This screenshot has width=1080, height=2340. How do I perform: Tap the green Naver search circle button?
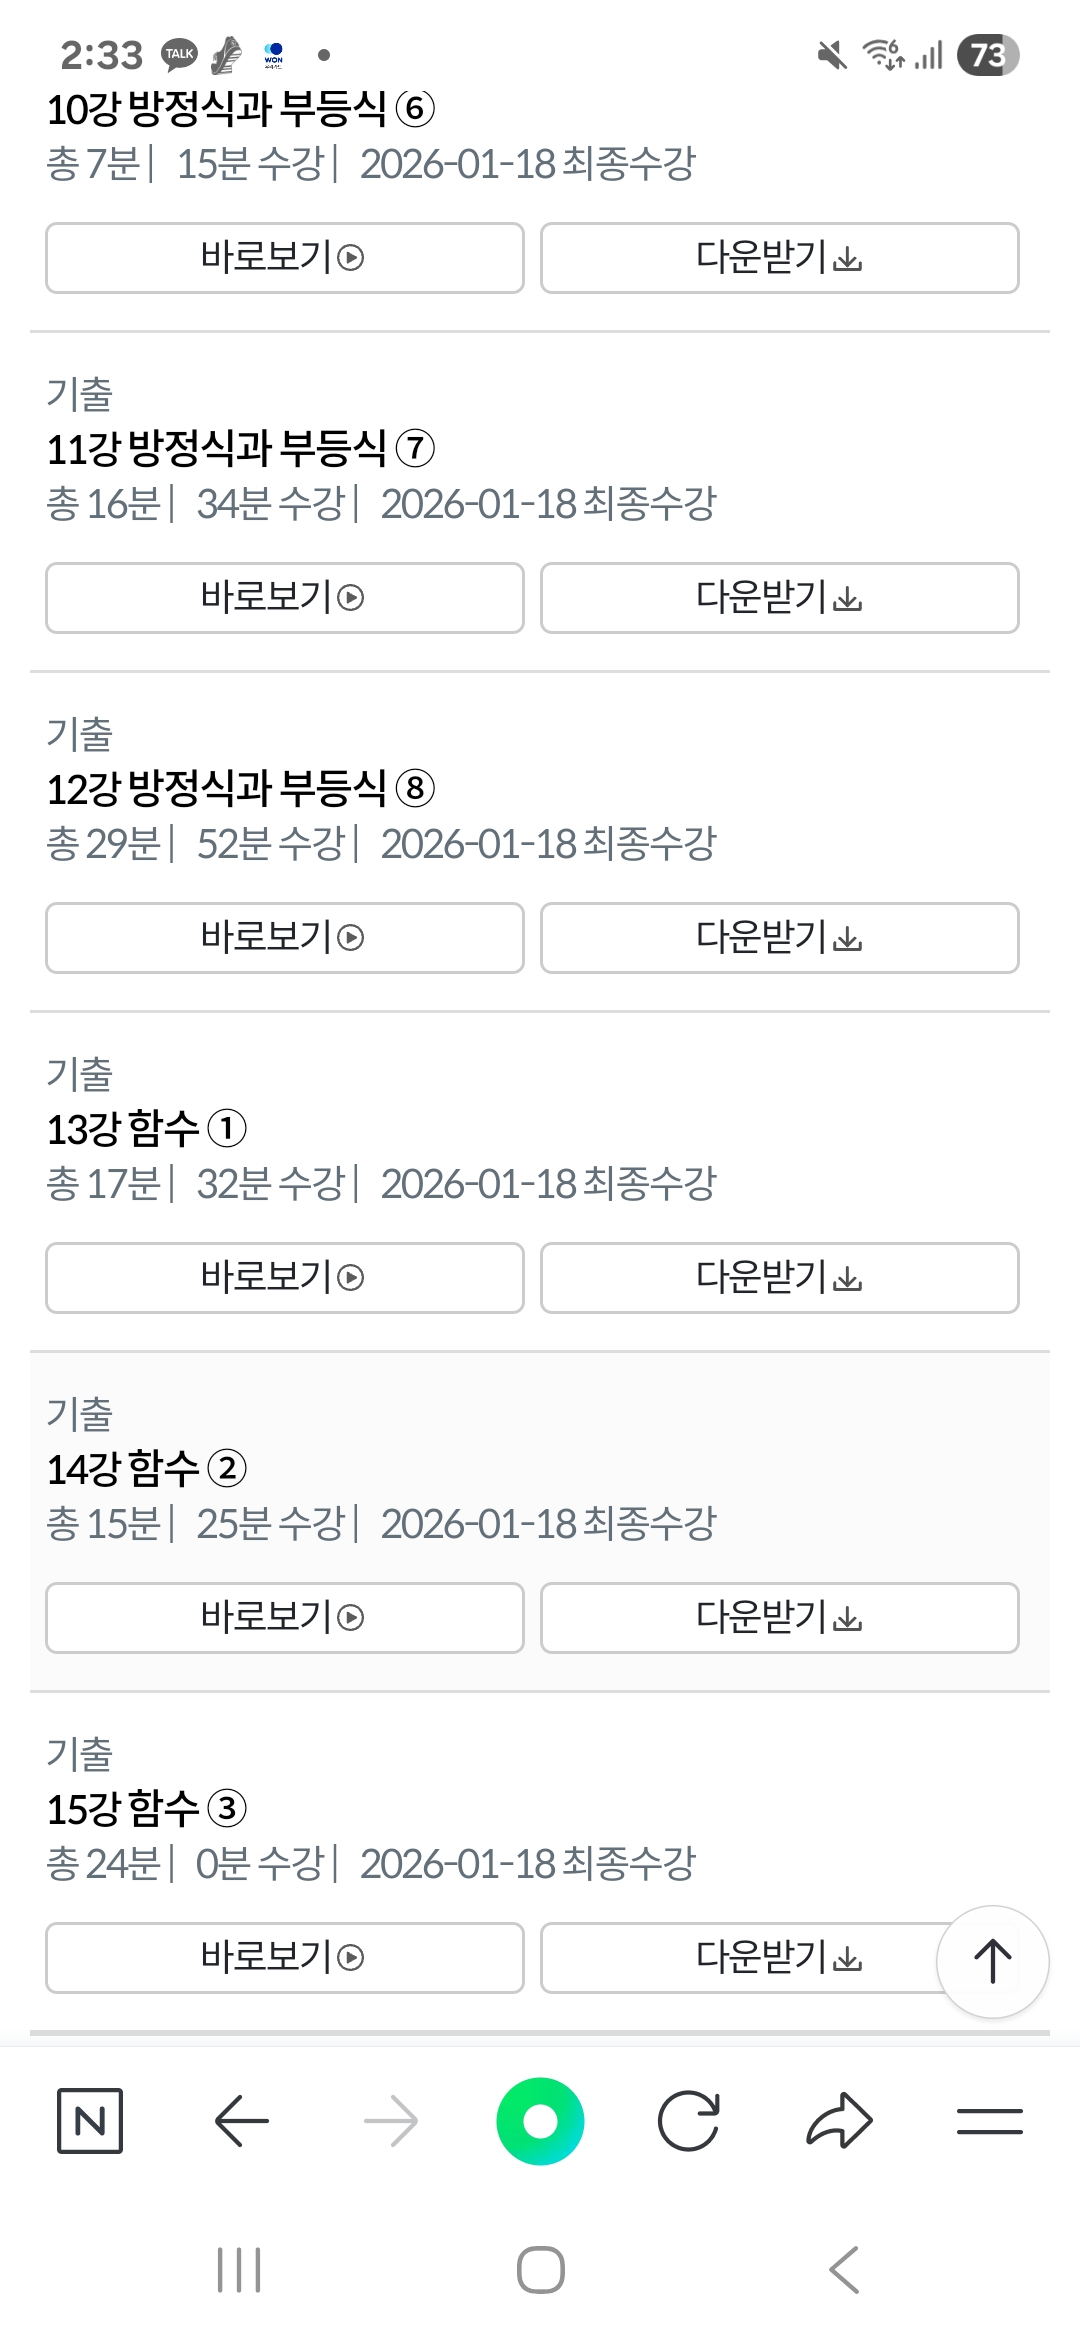(x=540, y=2120)
